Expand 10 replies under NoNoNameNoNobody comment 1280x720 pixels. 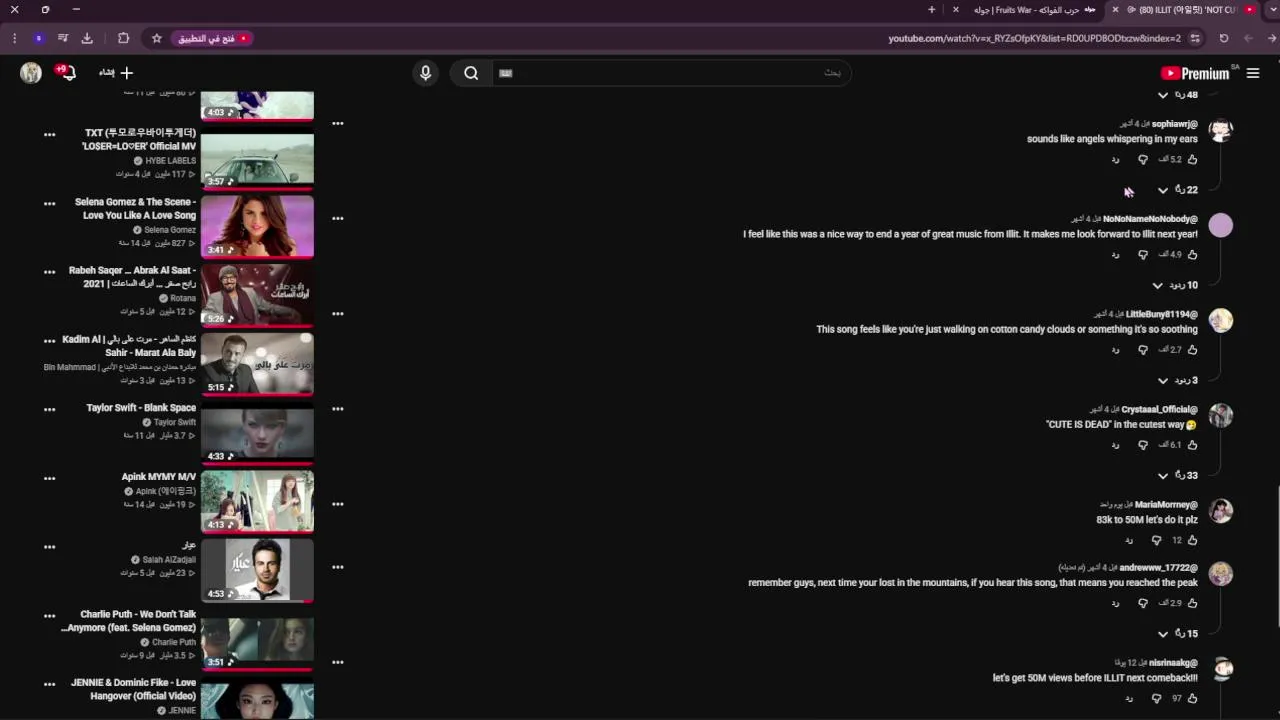(1176, 285)
